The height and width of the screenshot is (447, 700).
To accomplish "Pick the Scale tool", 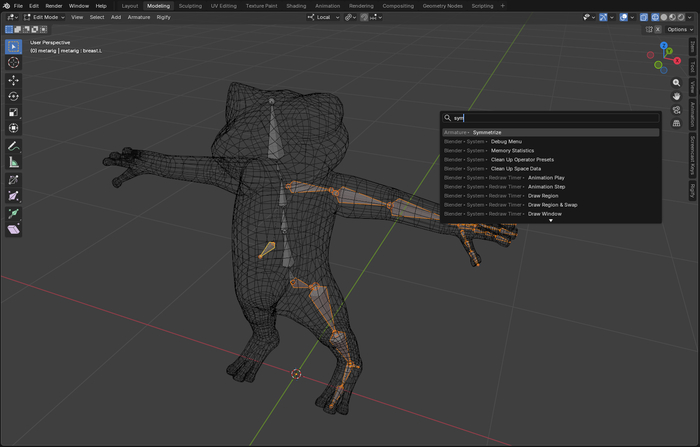I will [14, 112].
